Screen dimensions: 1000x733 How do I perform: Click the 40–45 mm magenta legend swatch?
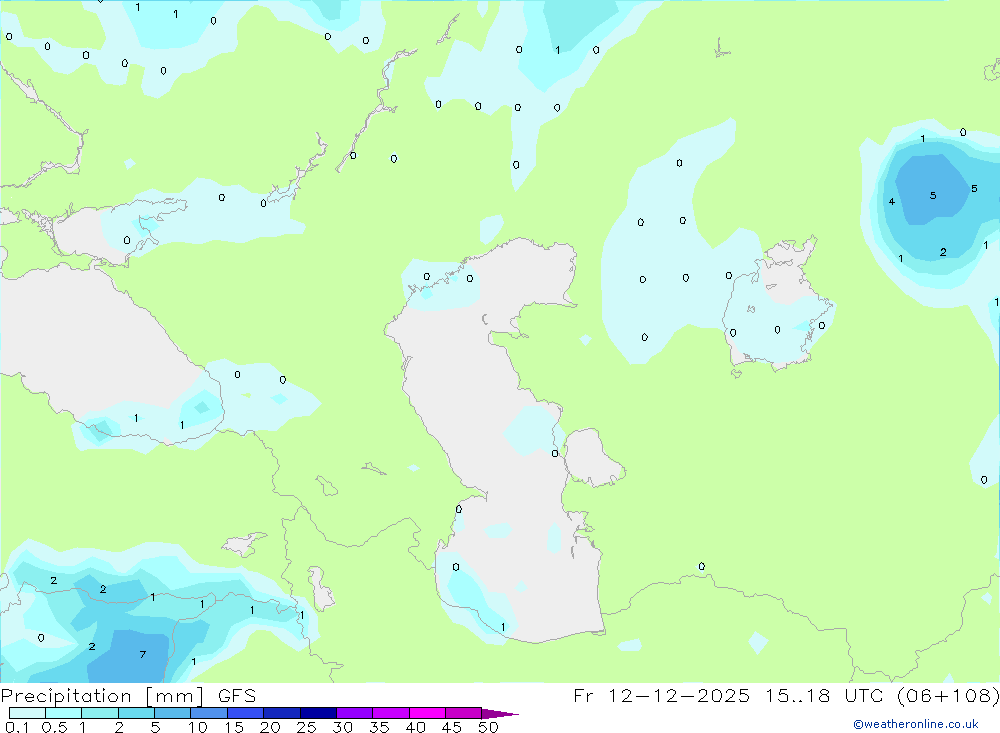(427, 713)
